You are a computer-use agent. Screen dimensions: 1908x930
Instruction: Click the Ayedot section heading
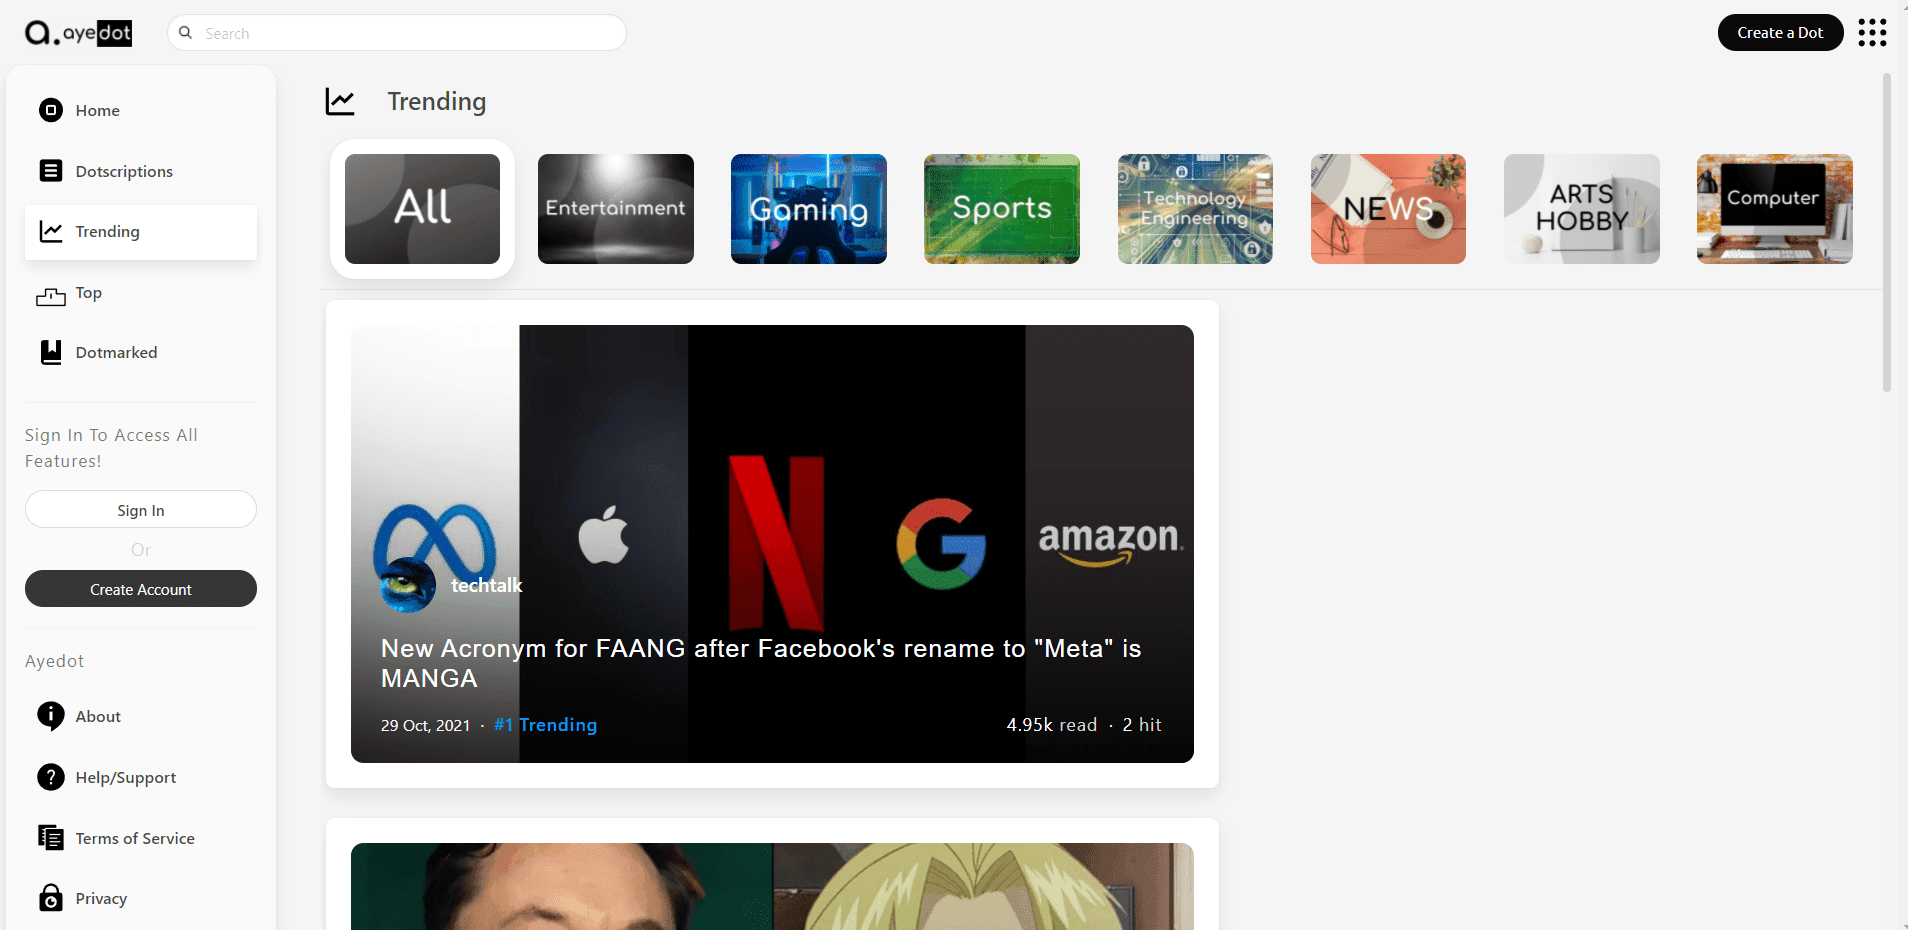(x=54, y=661)
